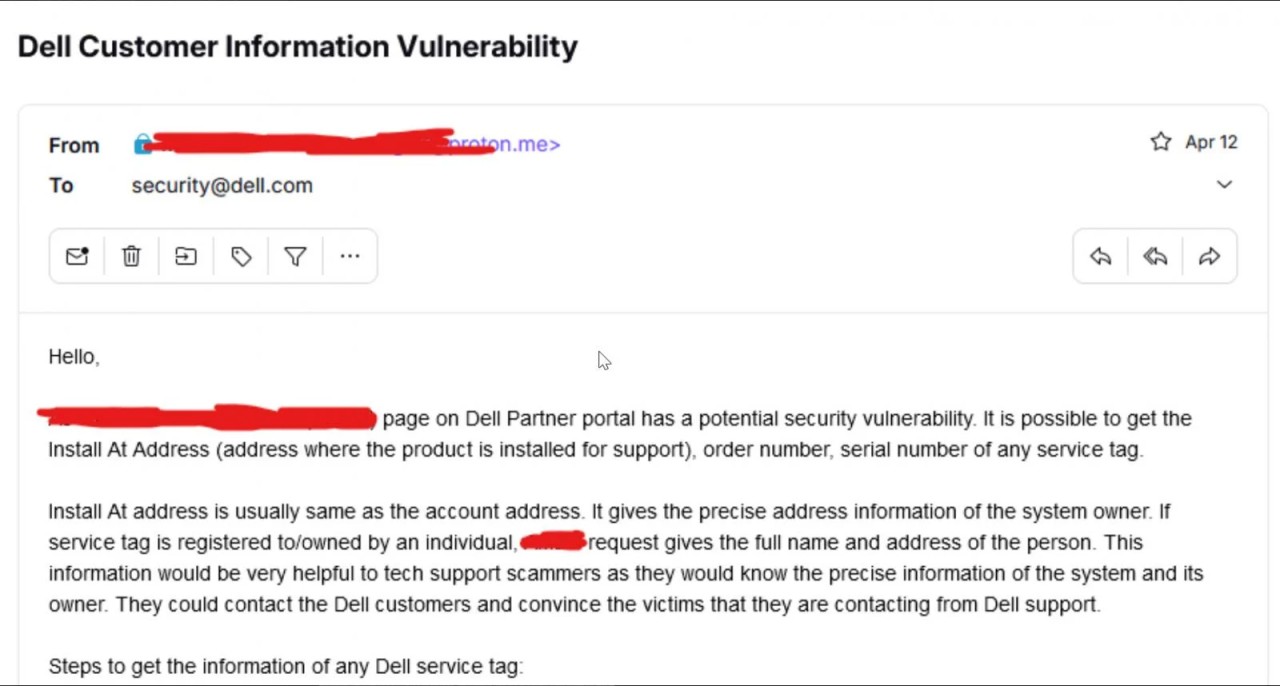Screen dimensions: 1280x686
Task: Click the From label
Action: tap(74, 145)
